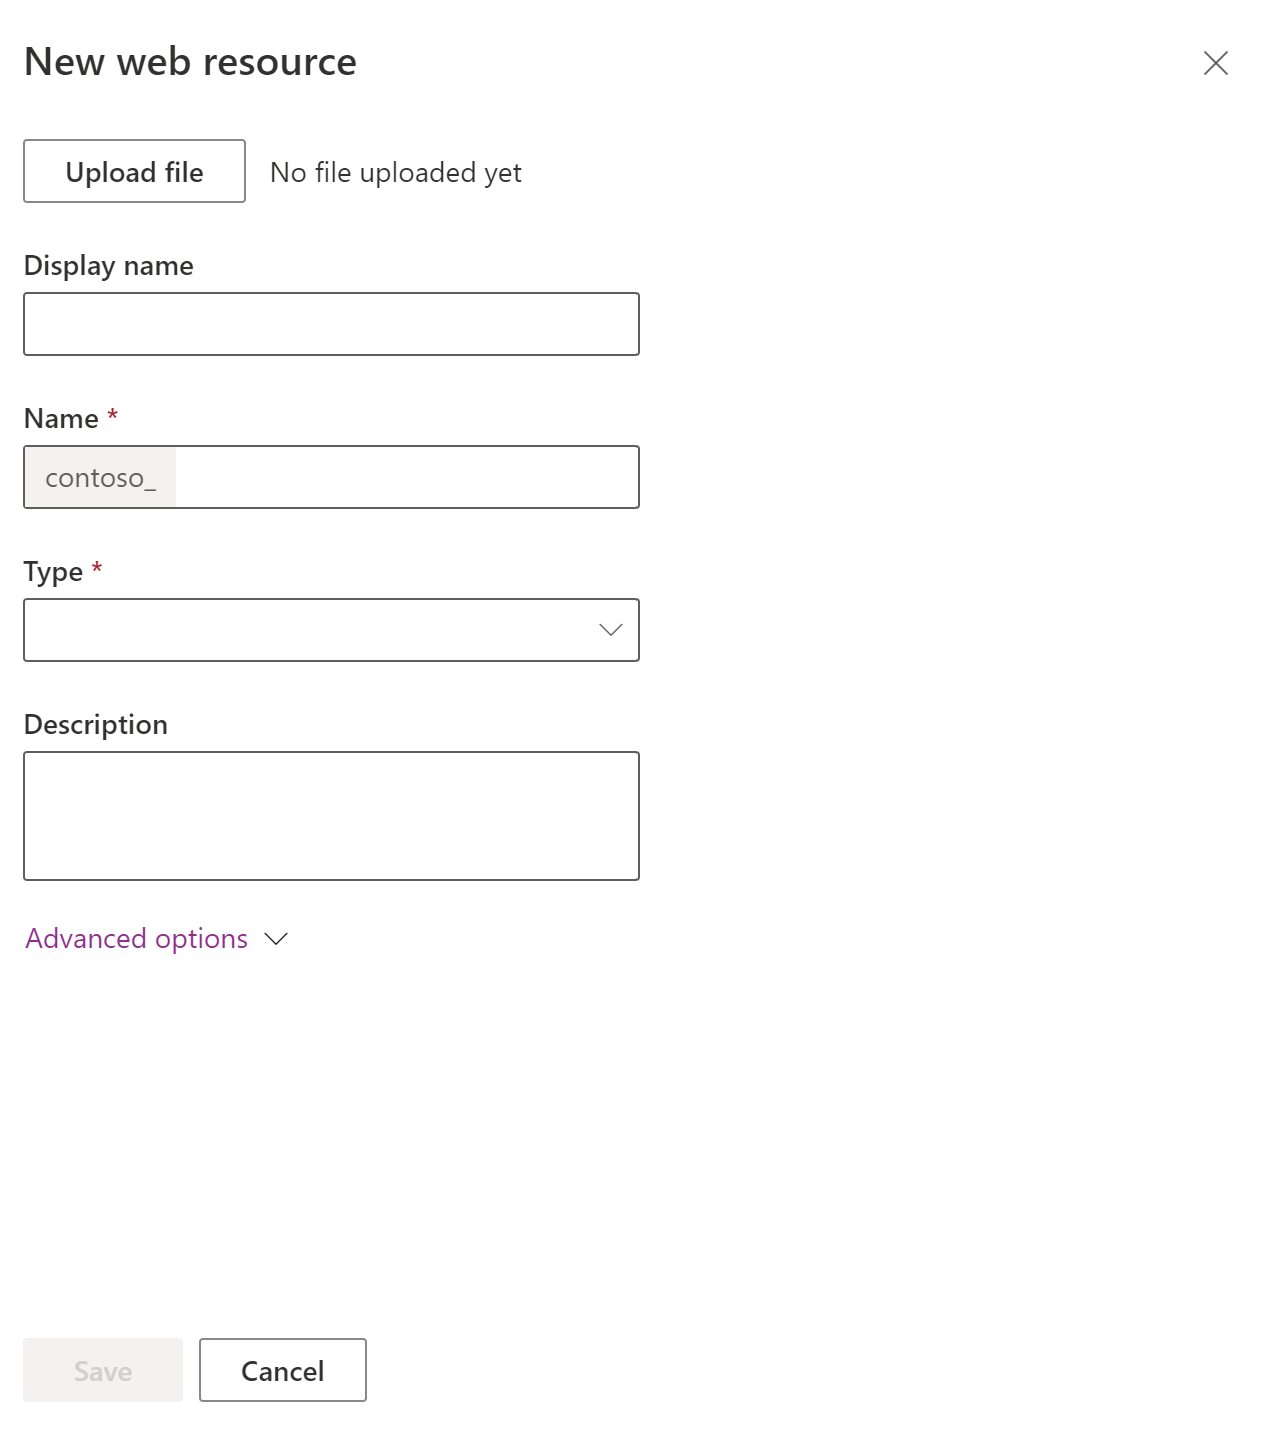Click the No file uploaded yet text
Screen dimensions: 1270x1430
[395, 171]
